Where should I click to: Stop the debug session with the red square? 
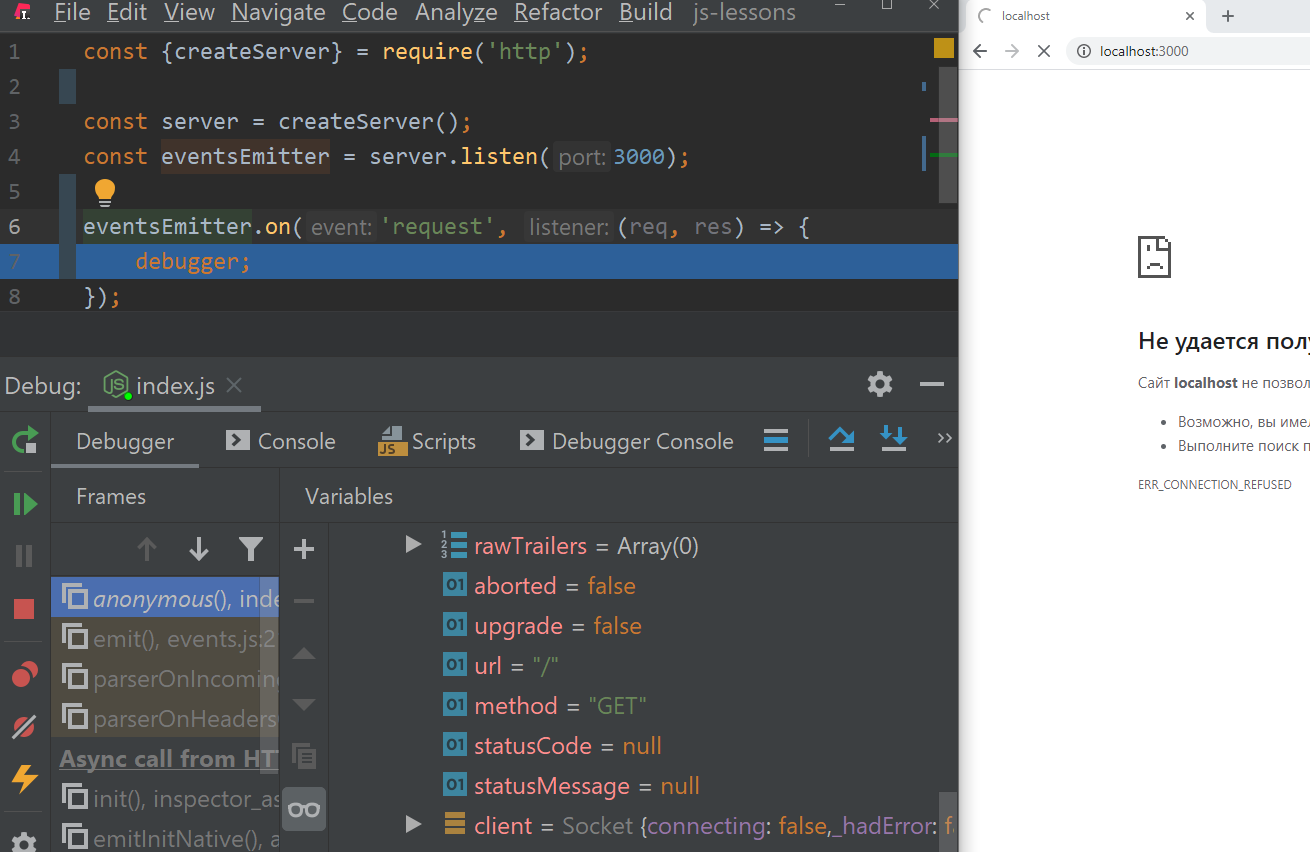coord(24,609)
